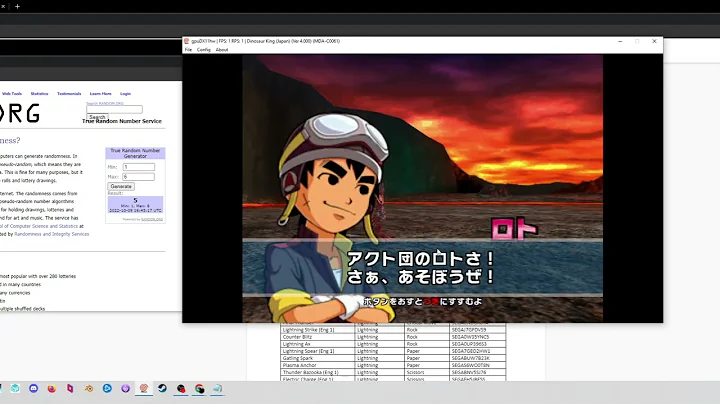The width and height of the screenshot is (720, 404).
Task: Open the teal cube app in the taskbar
Action: (x=15, y=388)
